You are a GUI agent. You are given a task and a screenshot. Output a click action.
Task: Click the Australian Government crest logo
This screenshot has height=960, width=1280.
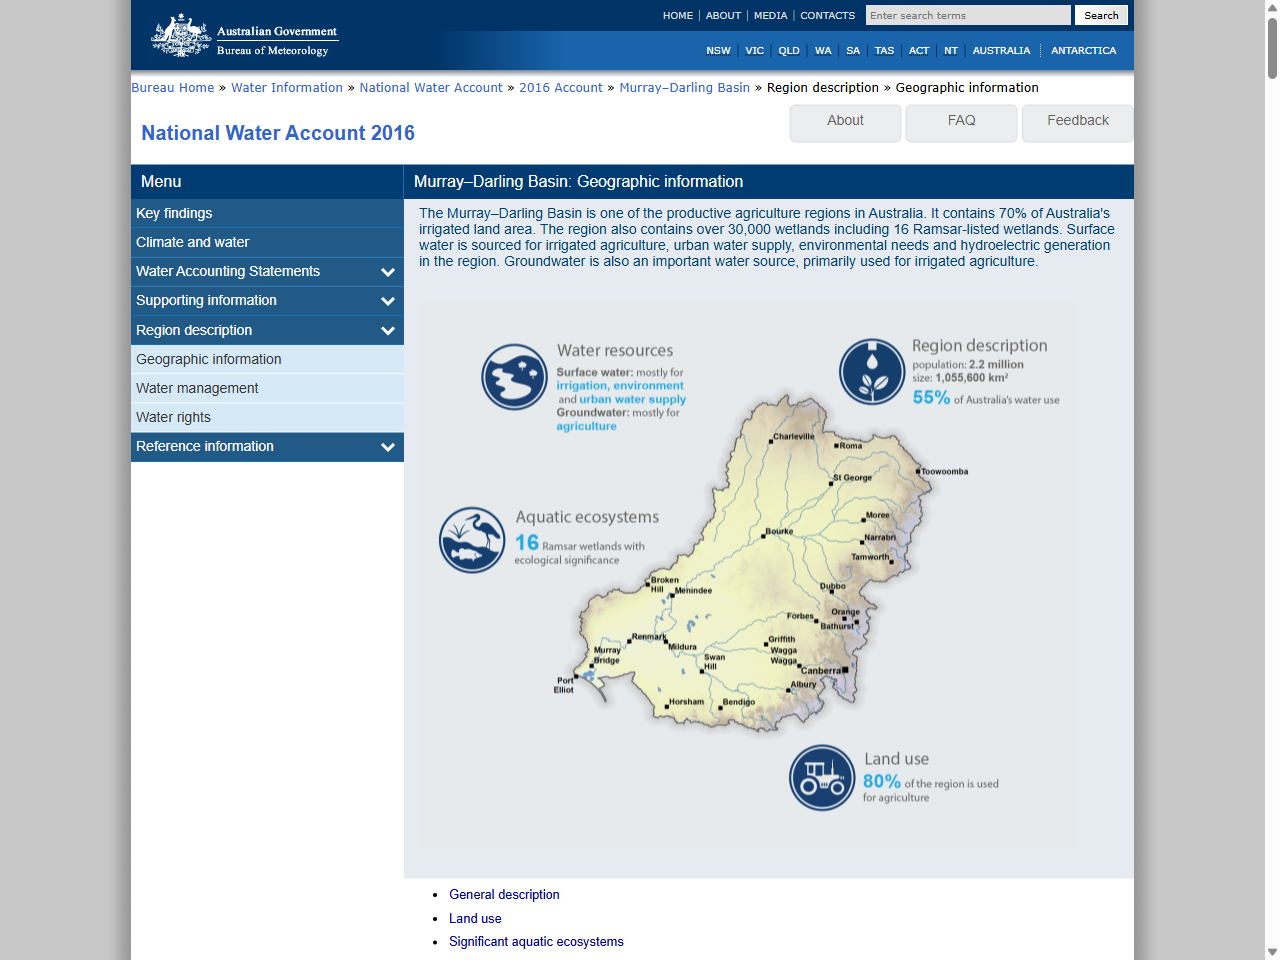(x=181, y=36)
